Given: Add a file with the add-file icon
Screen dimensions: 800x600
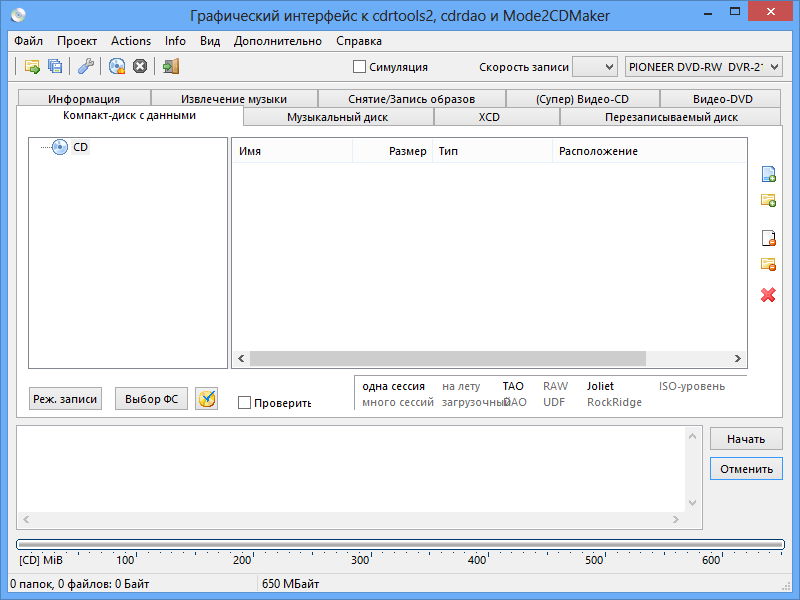Looking at the screenshot, I should pos(768,174).
